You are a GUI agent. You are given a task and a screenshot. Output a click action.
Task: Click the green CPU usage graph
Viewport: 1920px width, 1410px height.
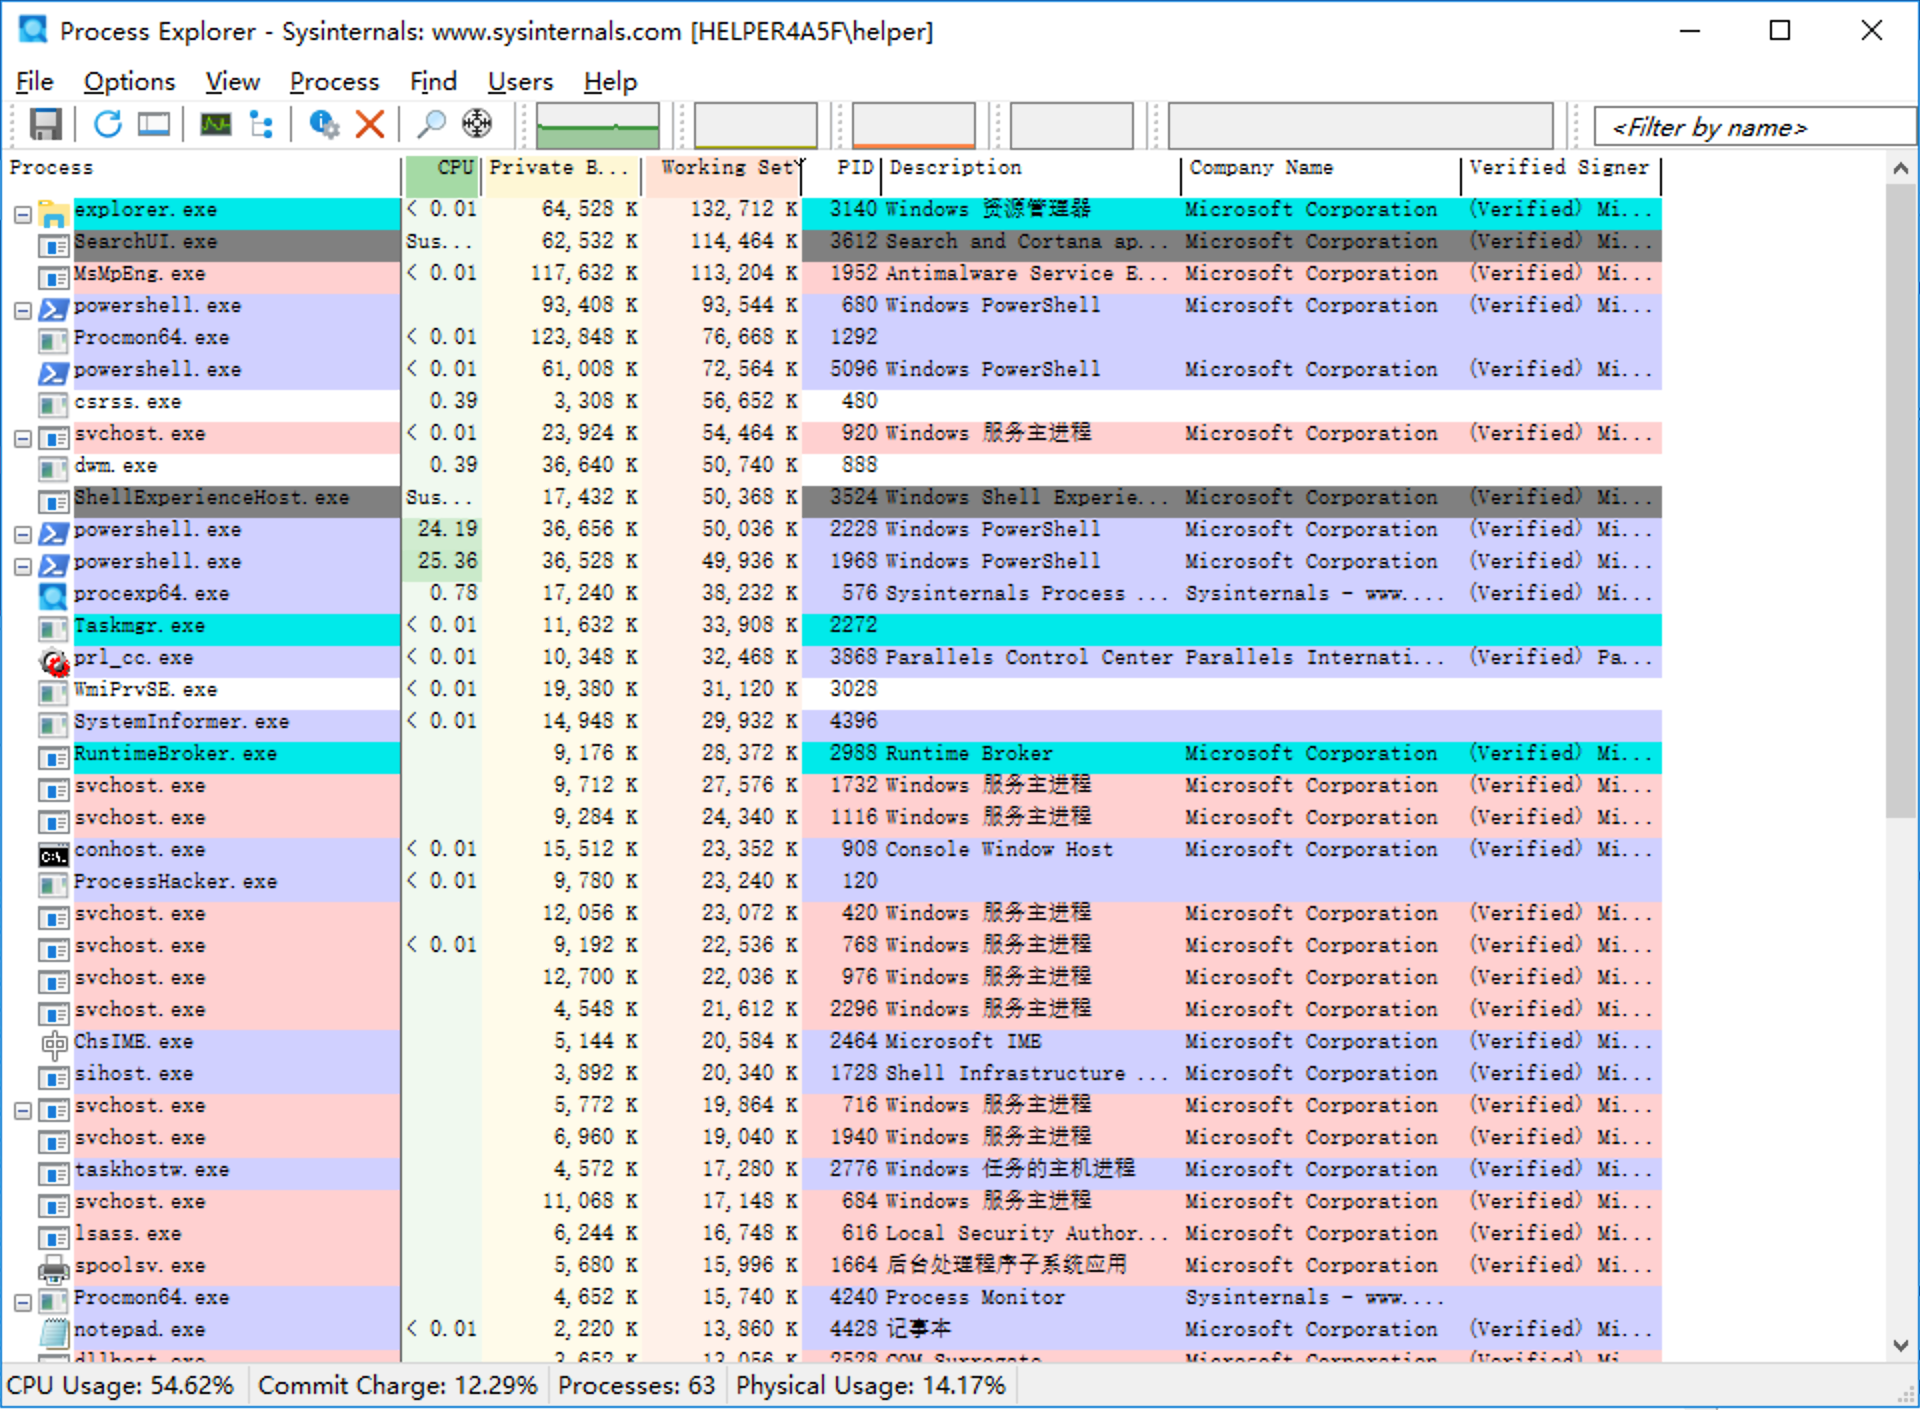click(597, 126)
